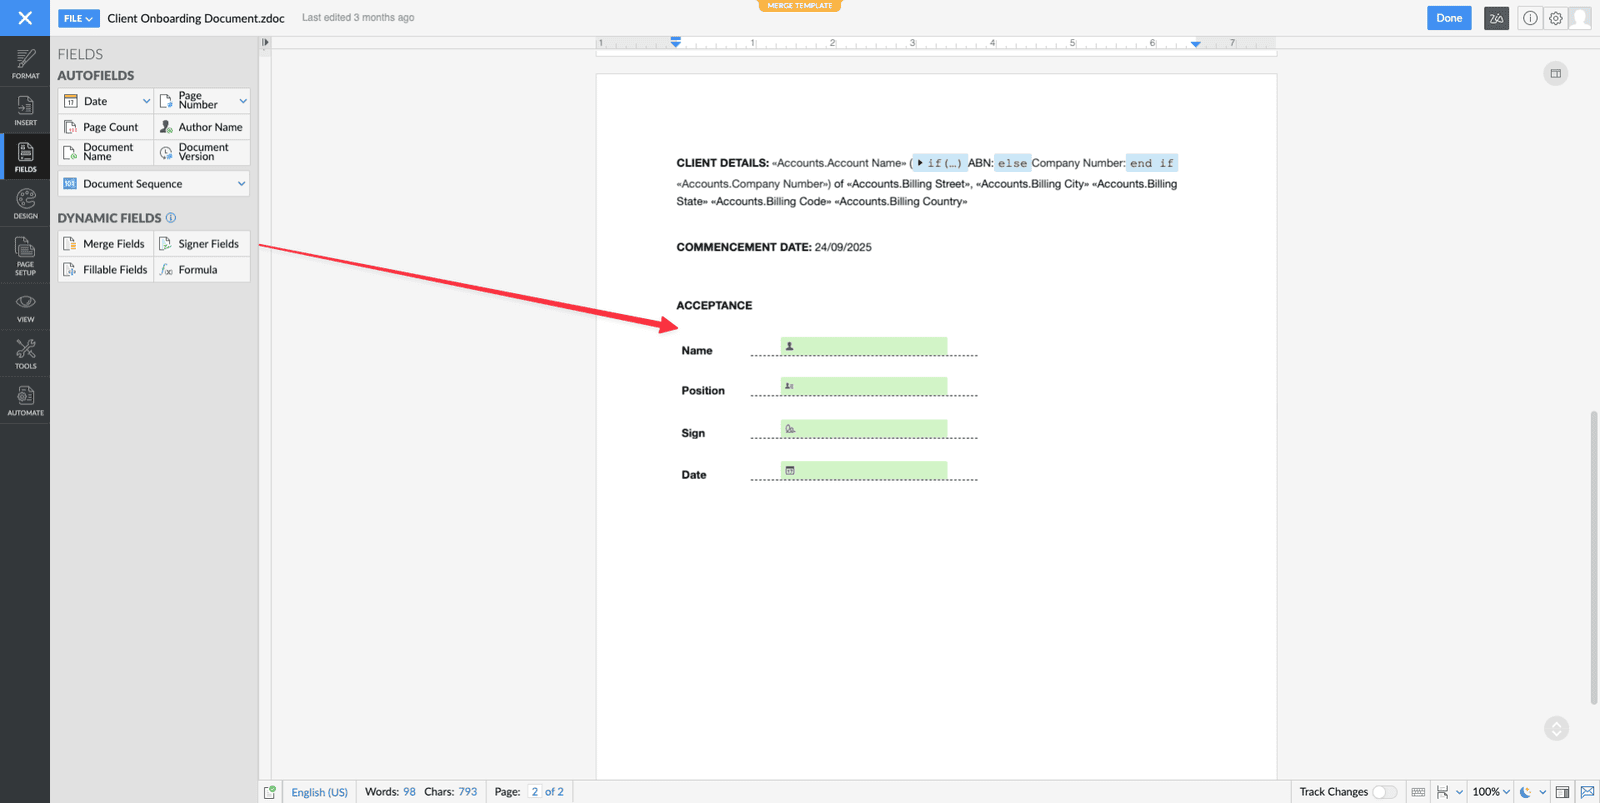The width and height of the screenshot is (1600, 803).
Task: Switch to the Format tab
Action: pyautogui.click(x=25, y=63)
